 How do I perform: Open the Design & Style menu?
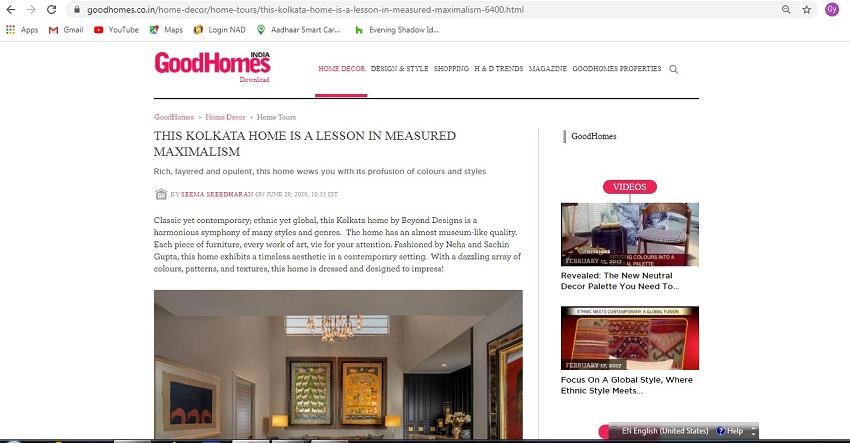(400, 69)
